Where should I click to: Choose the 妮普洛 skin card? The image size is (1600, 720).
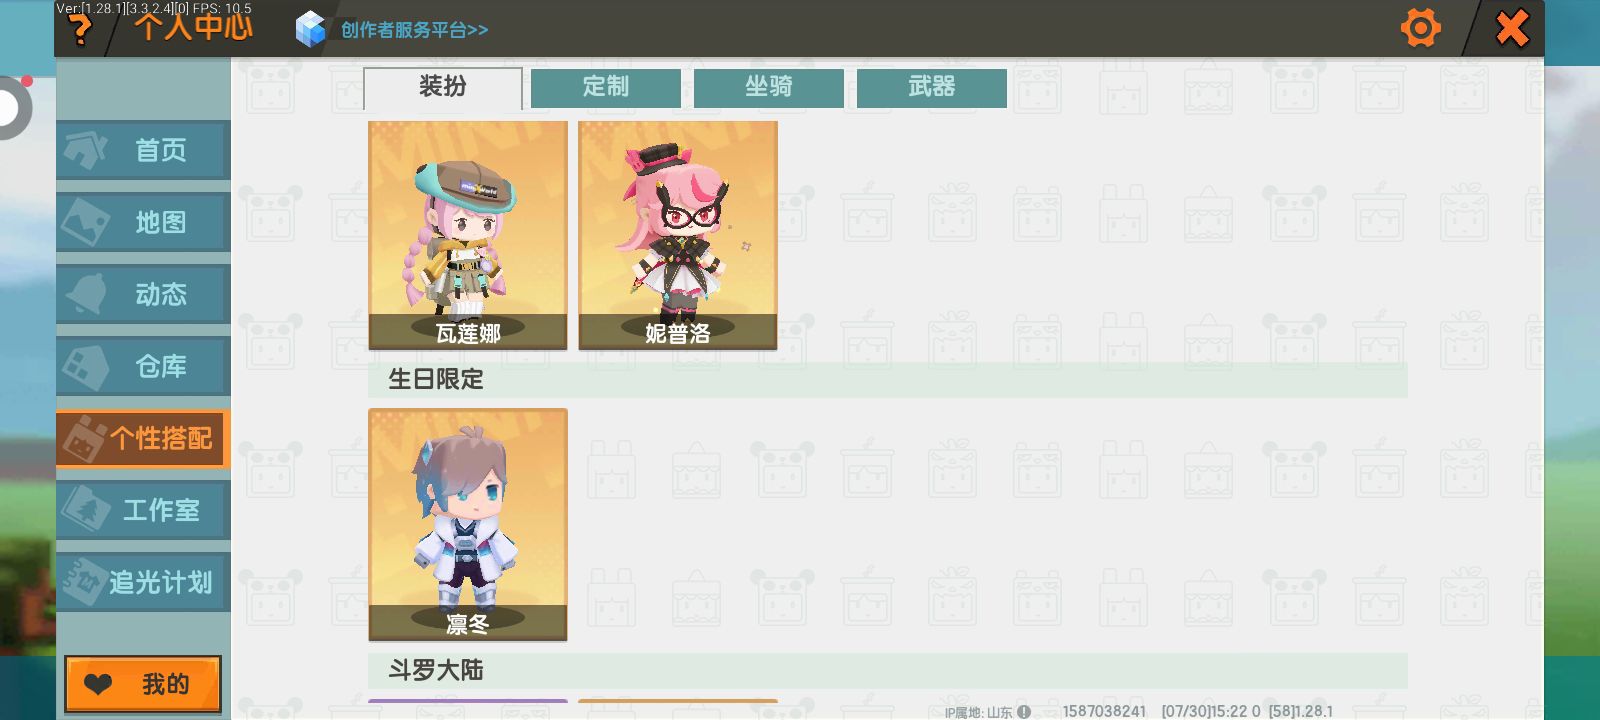coord(678,235)
